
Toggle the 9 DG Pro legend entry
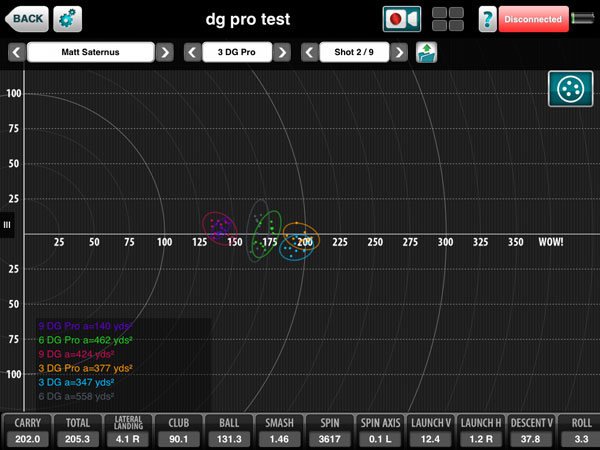[x=85, y=326]
